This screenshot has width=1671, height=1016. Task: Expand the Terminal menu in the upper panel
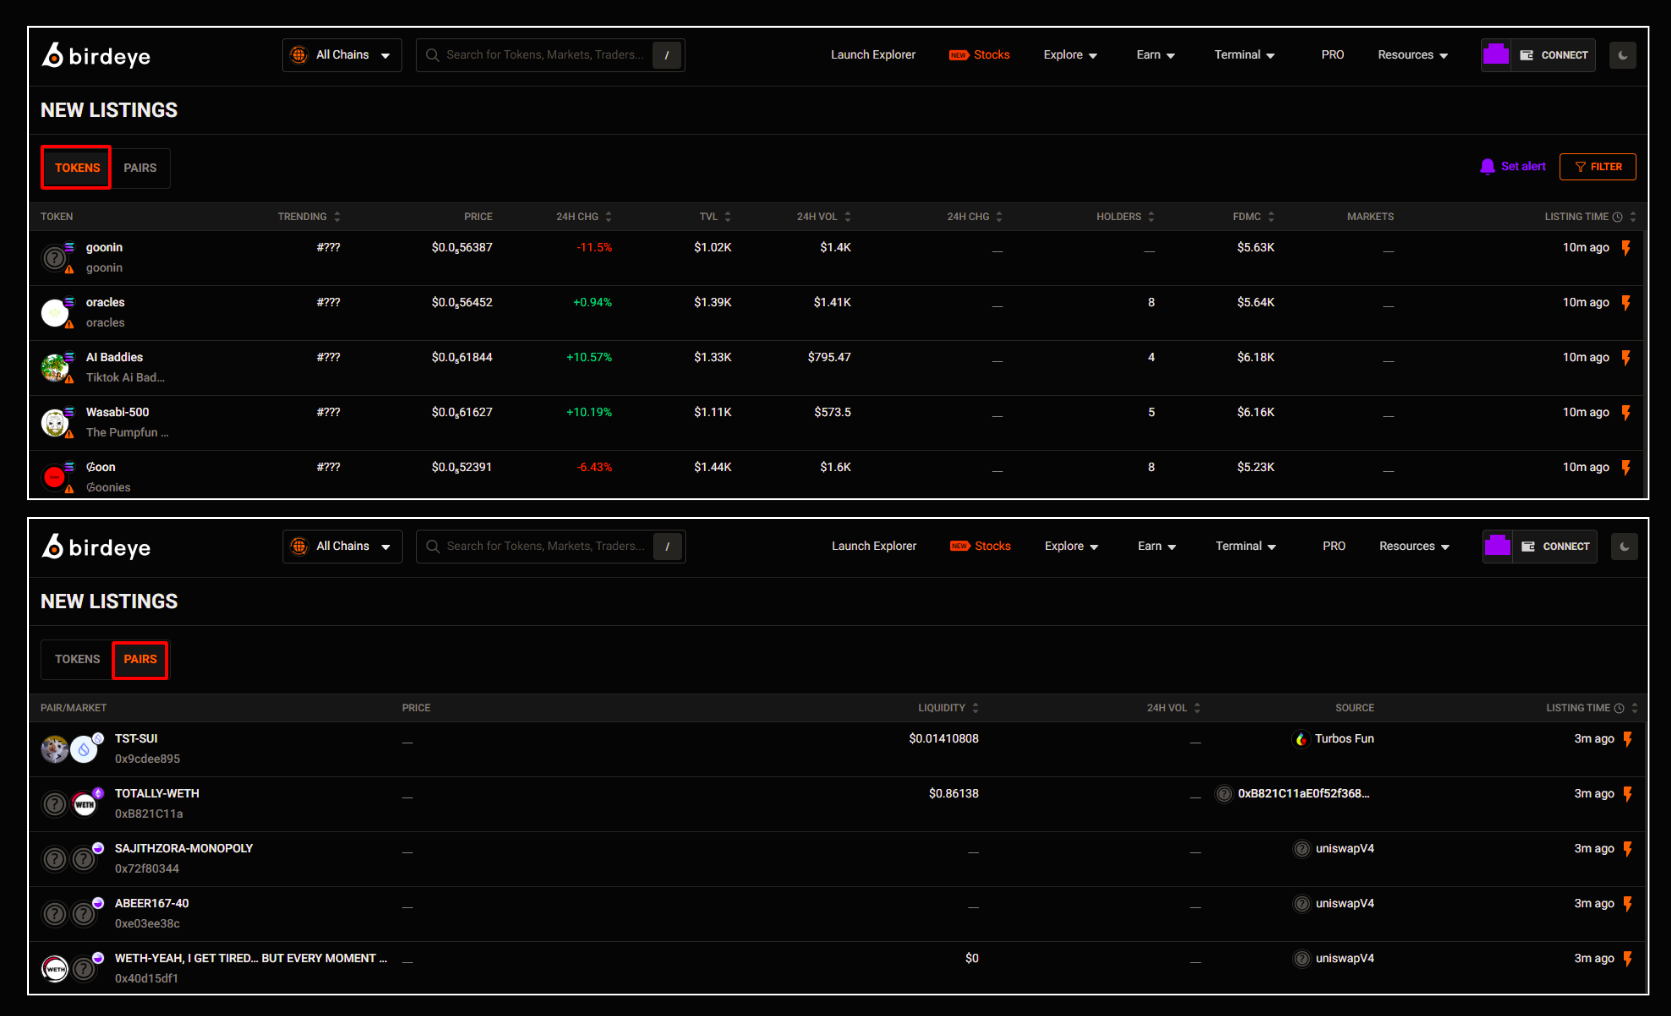click(x=1244, y=55)
